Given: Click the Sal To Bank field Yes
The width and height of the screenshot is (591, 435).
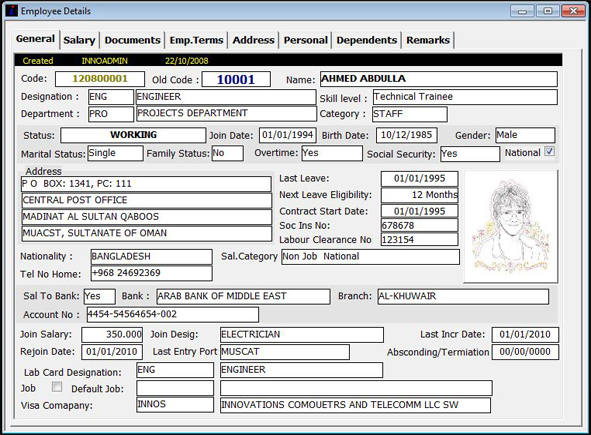Looking at the screenshot, I should tap(100, 297).
